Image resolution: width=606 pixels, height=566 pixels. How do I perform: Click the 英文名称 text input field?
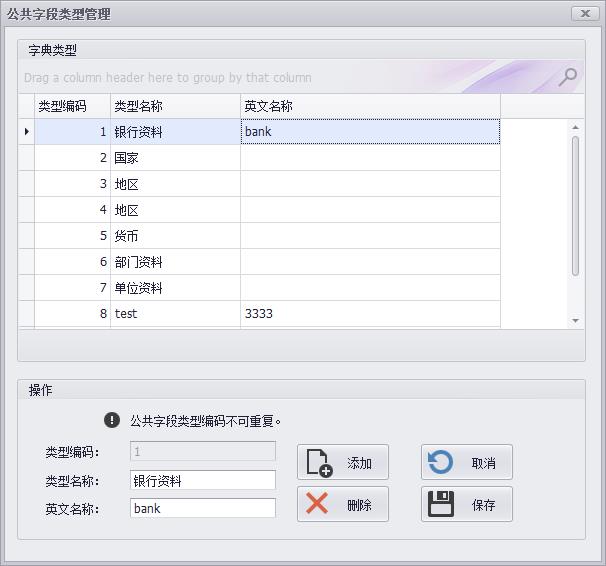point(203,508)
